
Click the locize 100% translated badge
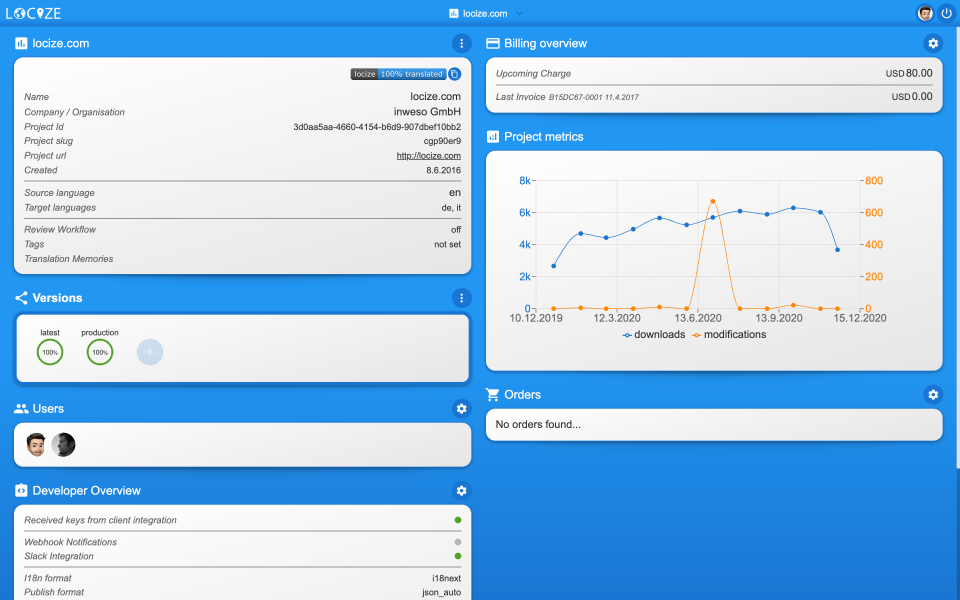pyautogui.click(x=398, y=74)
